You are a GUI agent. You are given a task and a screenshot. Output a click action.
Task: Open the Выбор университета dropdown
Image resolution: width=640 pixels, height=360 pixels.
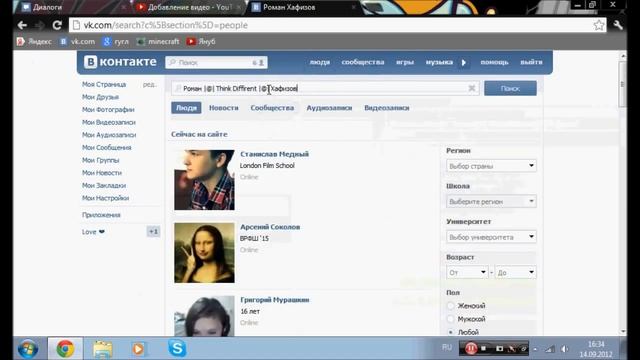491,237
